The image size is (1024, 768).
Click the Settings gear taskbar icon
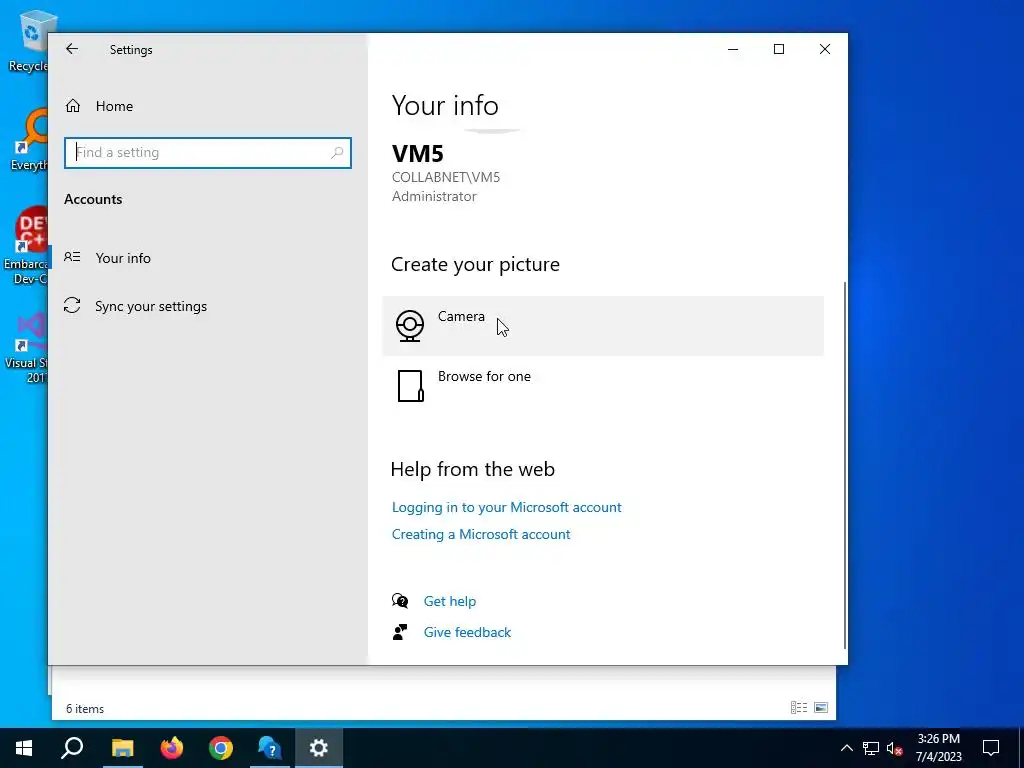(319, 748)
